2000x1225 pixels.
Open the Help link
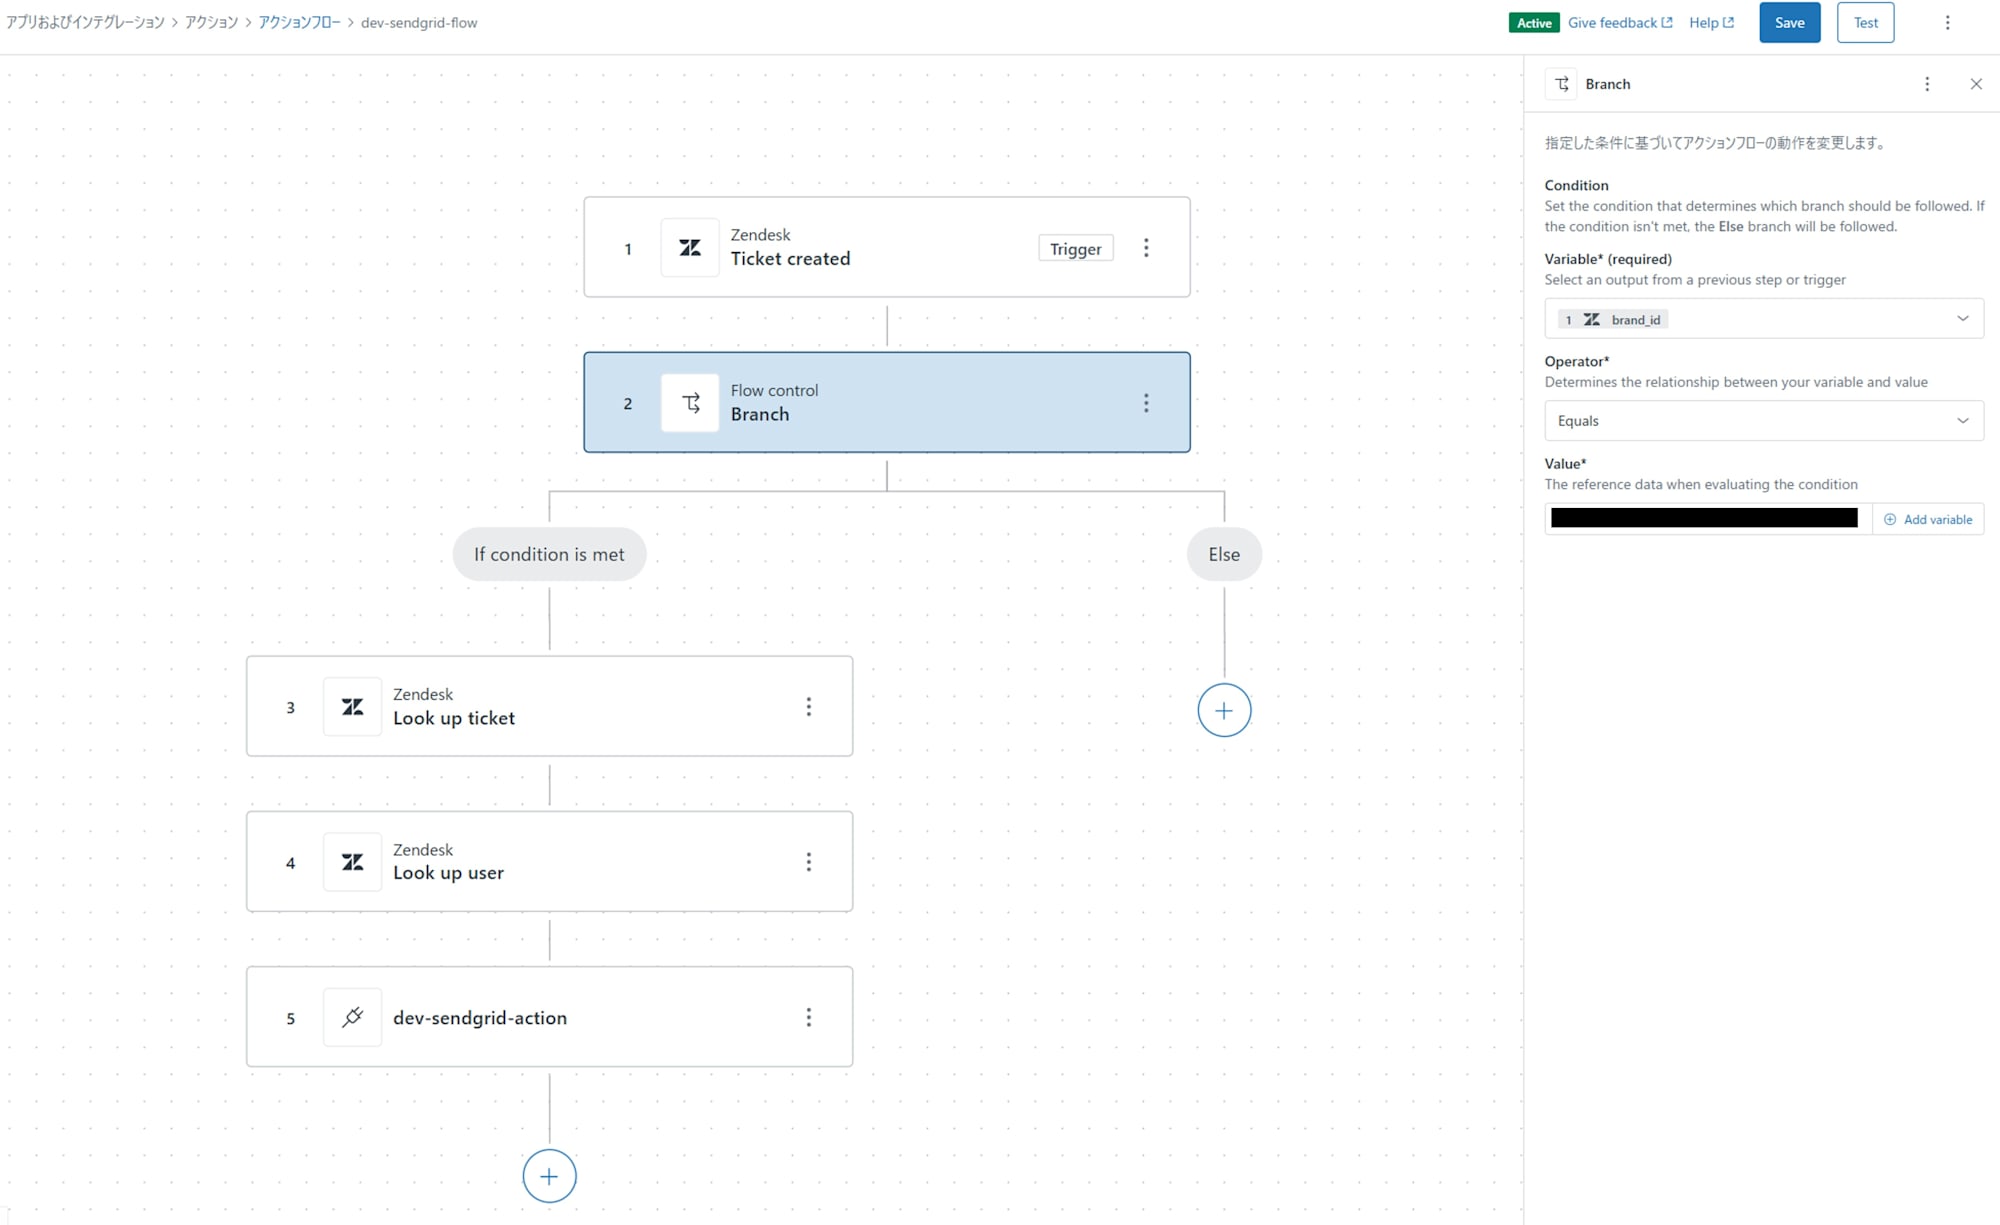click(1711, 23)
